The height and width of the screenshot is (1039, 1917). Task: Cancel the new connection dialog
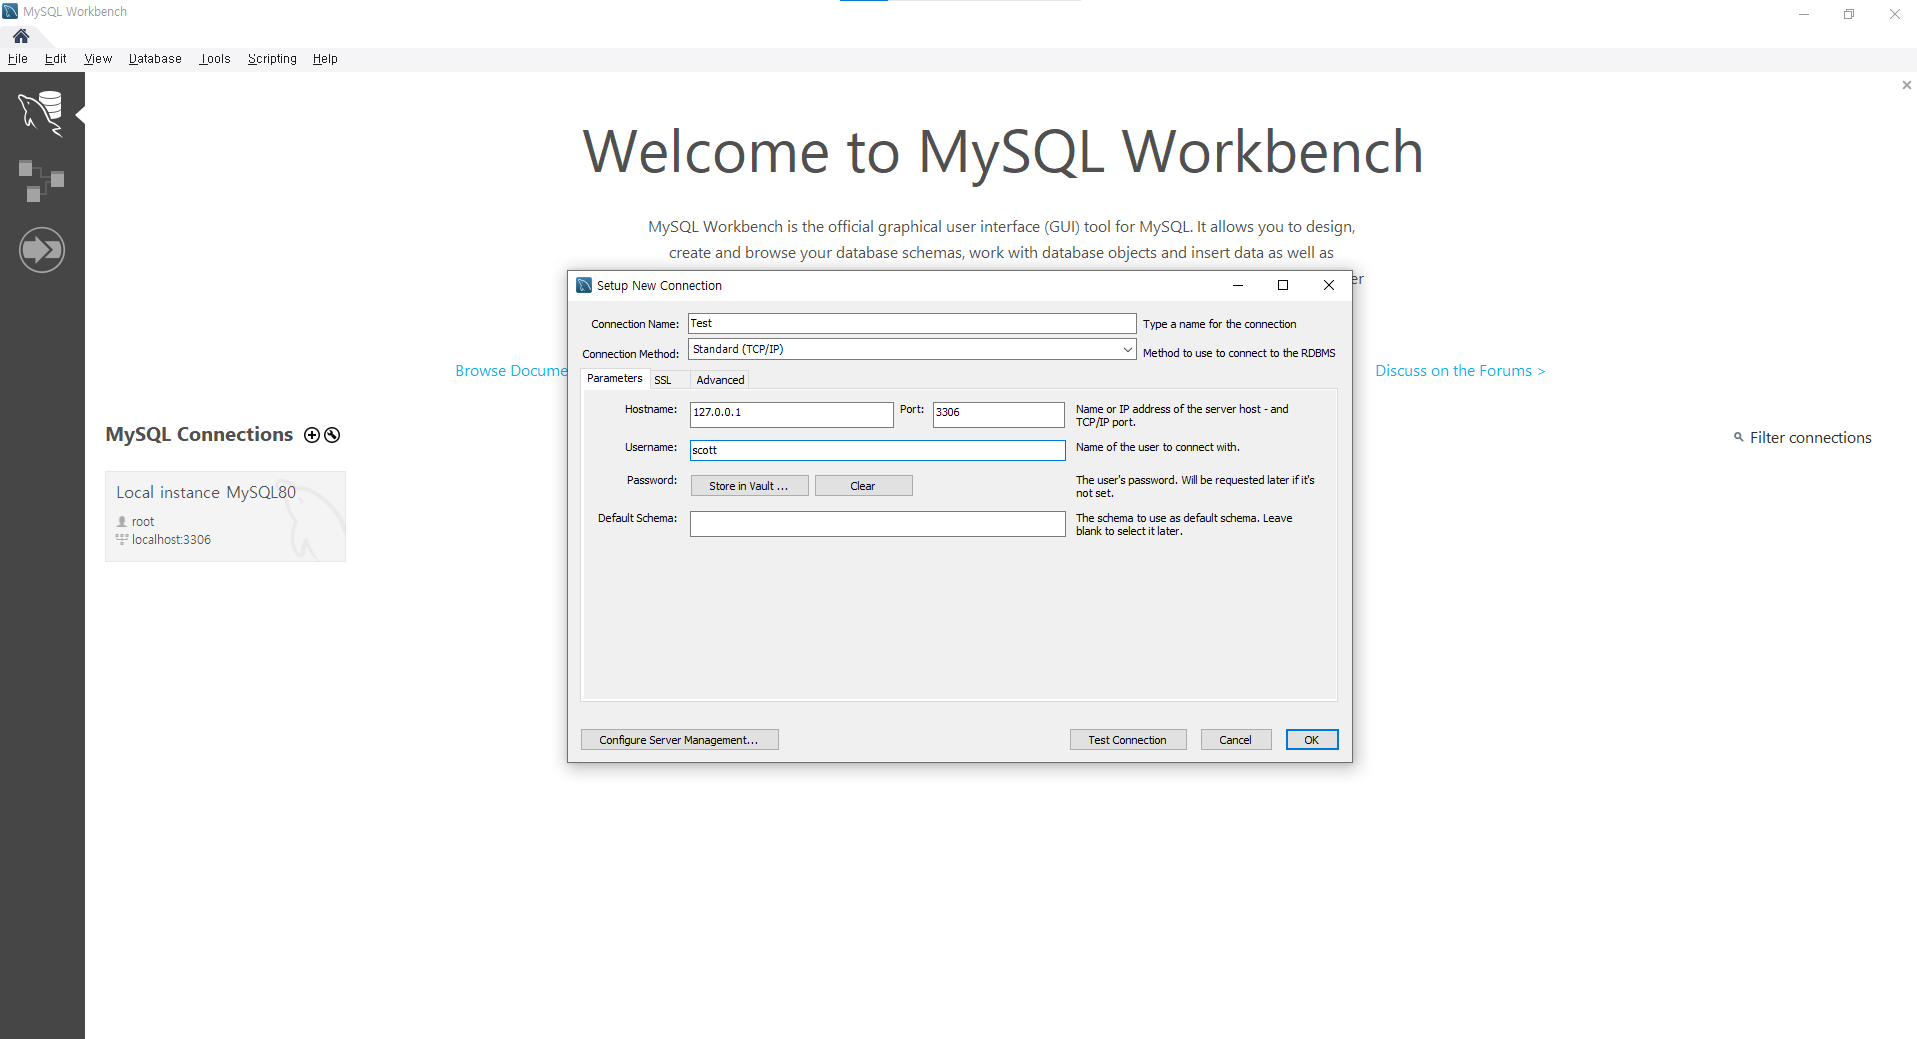coord(1235,740)
